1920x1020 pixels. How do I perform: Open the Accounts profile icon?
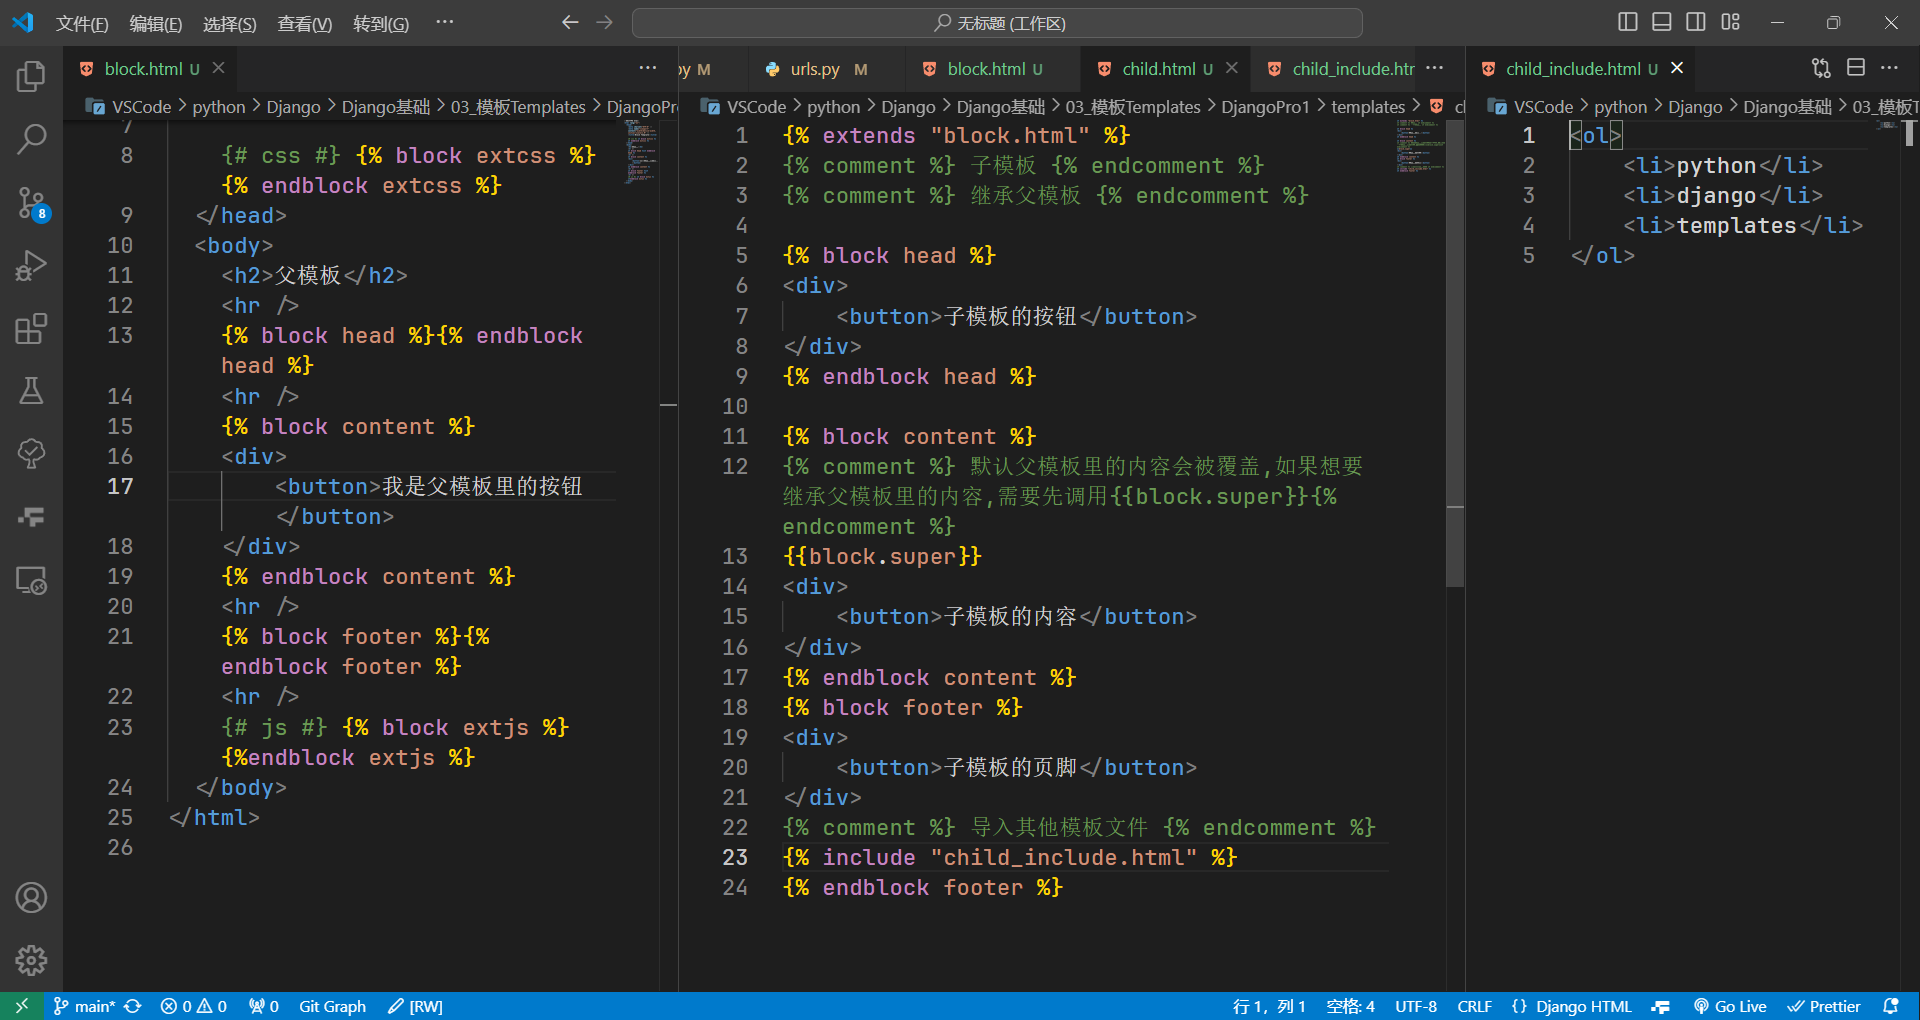click(31, 898)
